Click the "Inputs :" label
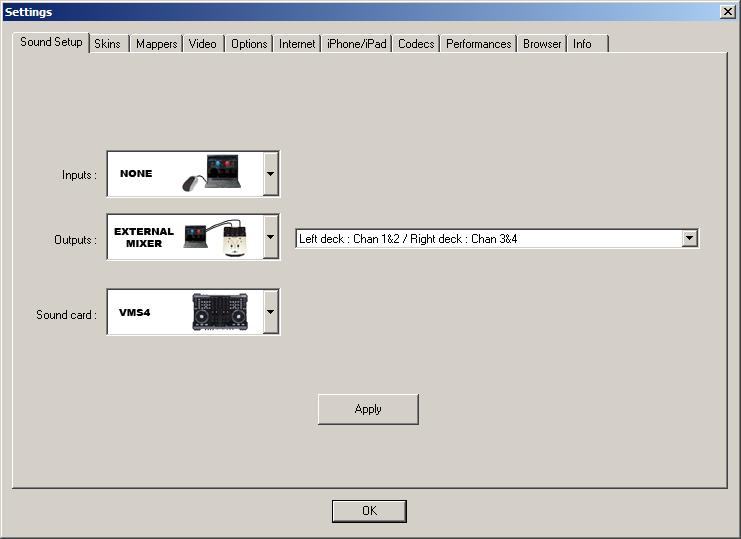 click(x=79, y=175)
